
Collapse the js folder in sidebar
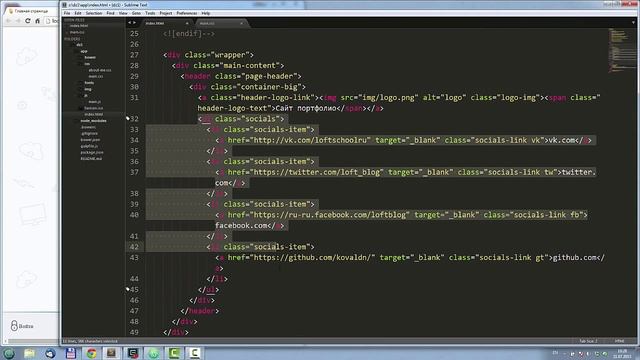(x=86, y=96)
